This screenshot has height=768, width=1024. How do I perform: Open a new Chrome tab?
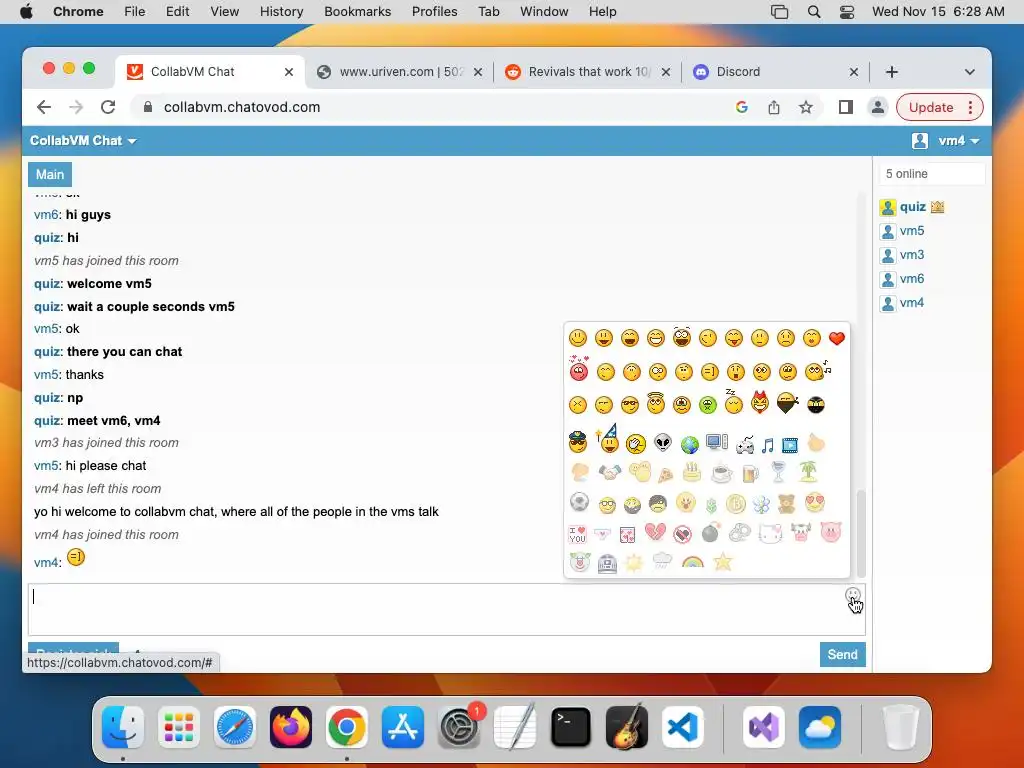[x=891, y=72]
